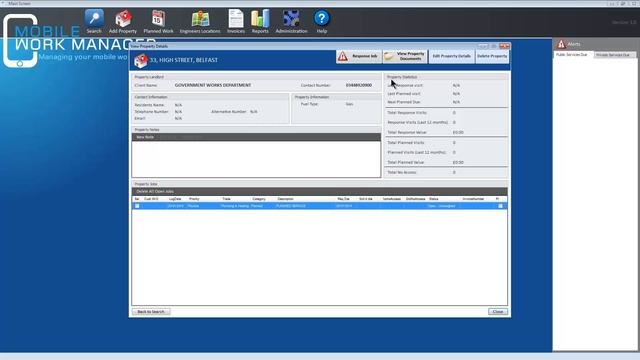Click Edit Property Details button
Screen dimensions: 640x360
click(451, 56)
